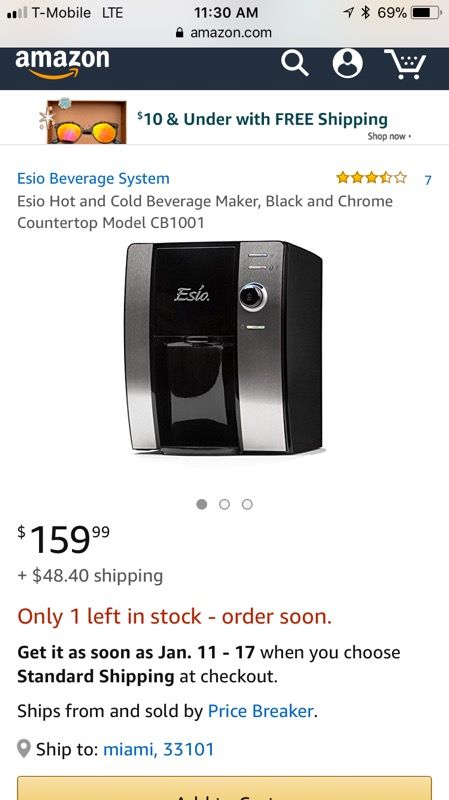This screenshot has height=800, width=449.
Task: Open the Esio Beverage System brand link
Action: point(93,179)
